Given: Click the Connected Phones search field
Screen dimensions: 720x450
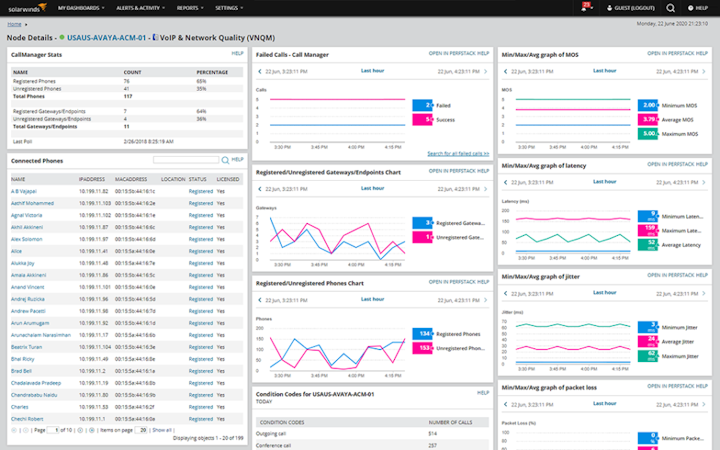Looking at the screenshot, I should (186, 160).
